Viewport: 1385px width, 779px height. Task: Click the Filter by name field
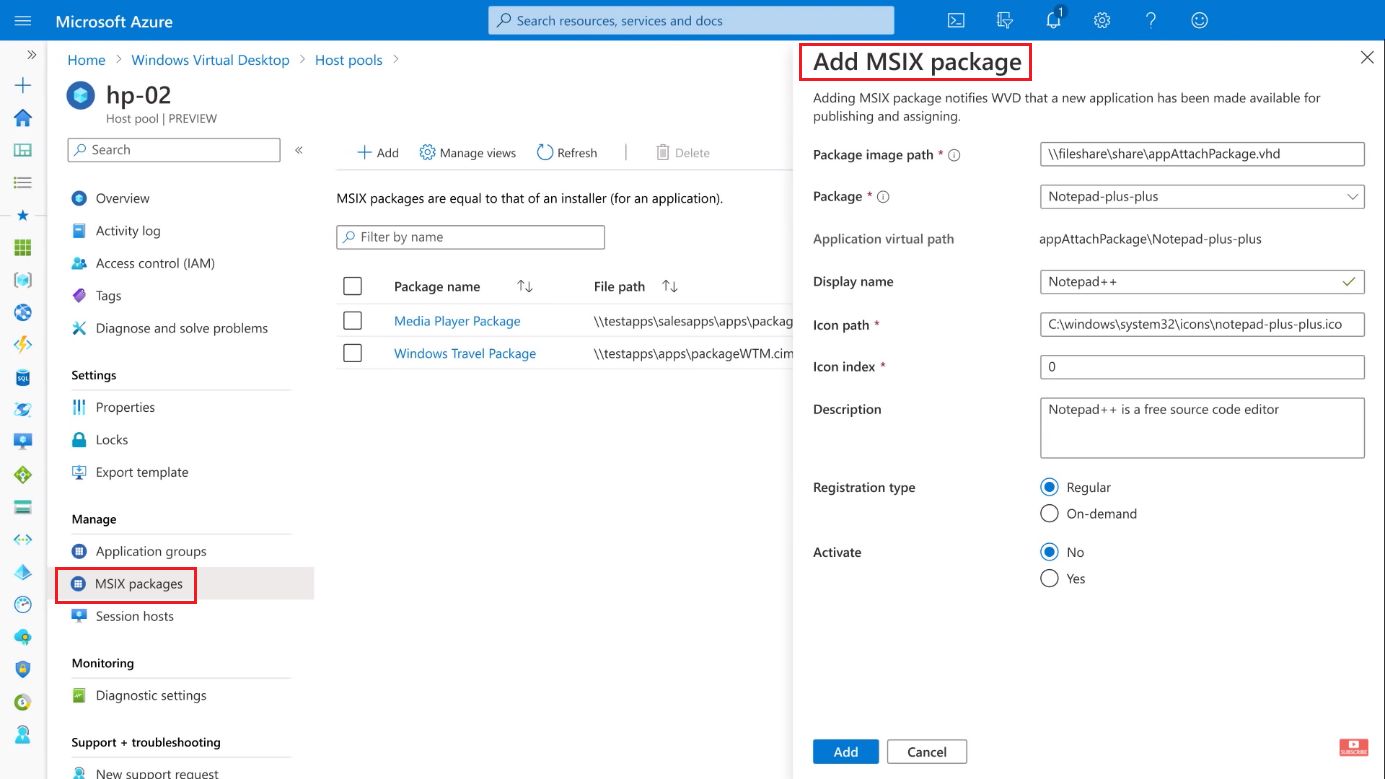pyautogui.click(x=470, y=237)
